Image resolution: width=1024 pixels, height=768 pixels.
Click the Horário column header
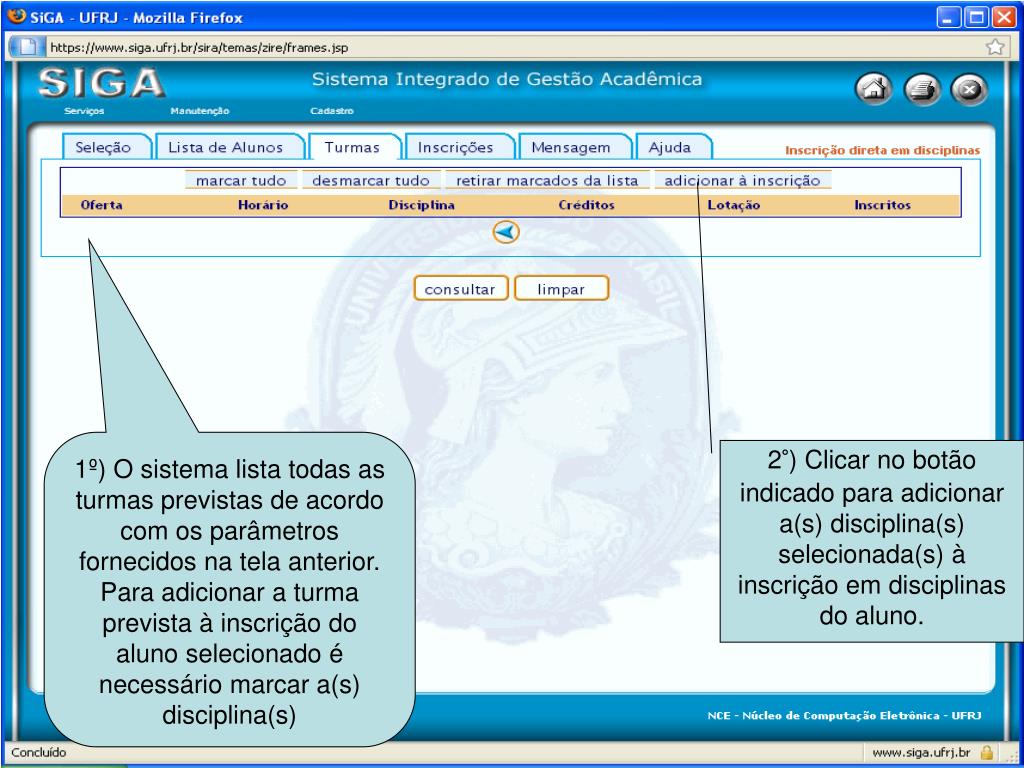click(263, 205)
